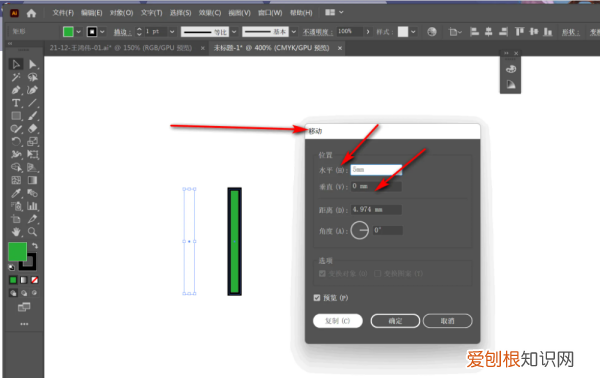Screen dimensions: 600x378
Task: Select the Scale tool
Action: point(33,142)
